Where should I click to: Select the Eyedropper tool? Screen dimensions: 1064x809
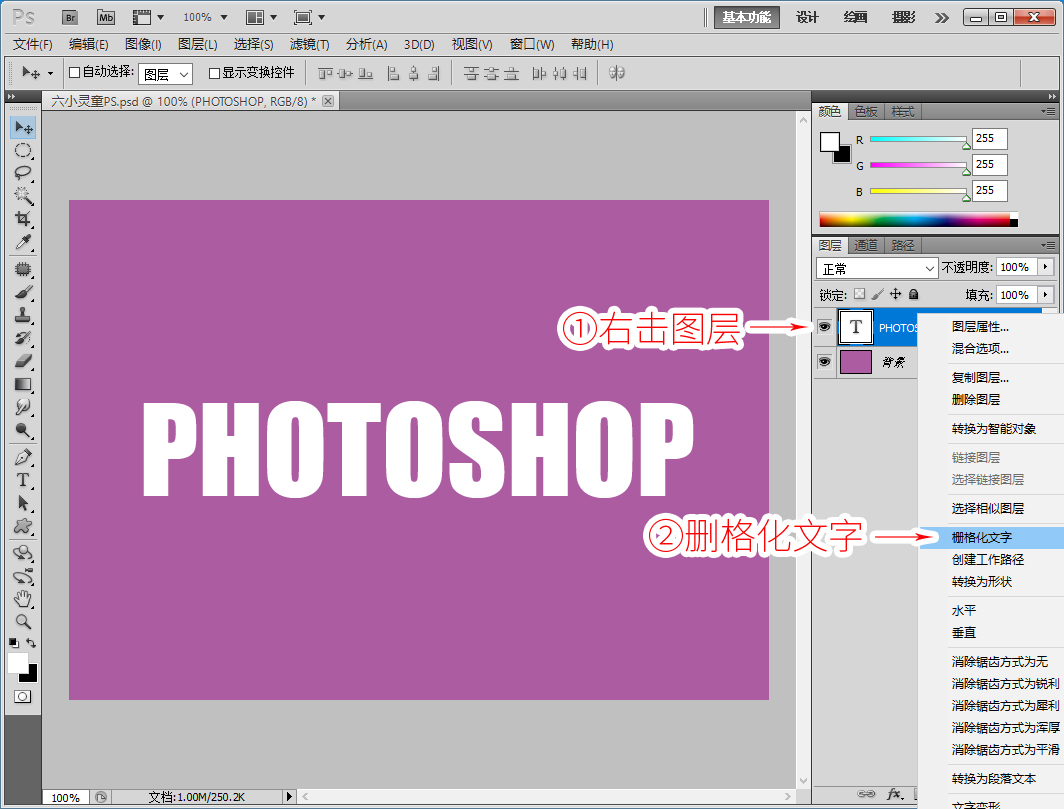pos(23,242)
